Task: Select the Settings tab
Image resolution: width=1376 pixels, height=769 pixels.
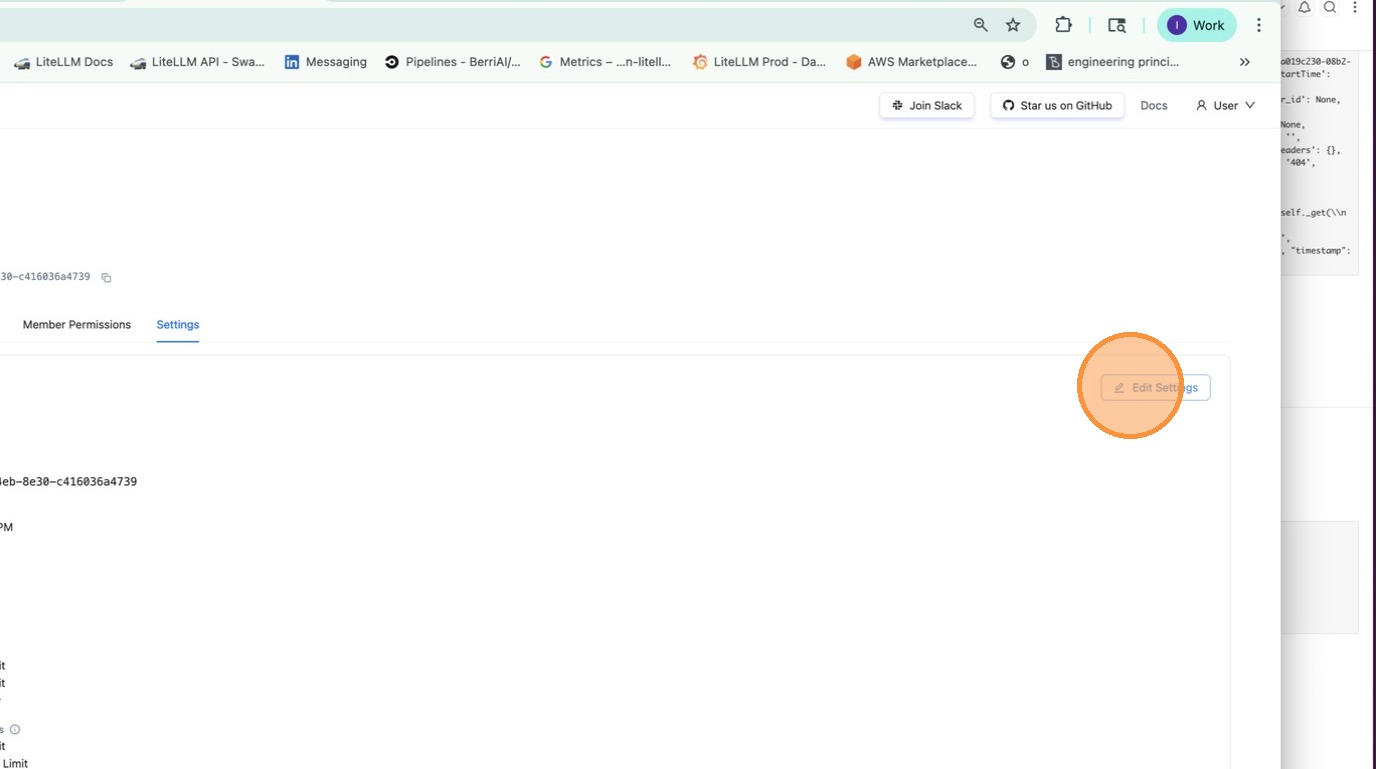Action: click(178, 325)
